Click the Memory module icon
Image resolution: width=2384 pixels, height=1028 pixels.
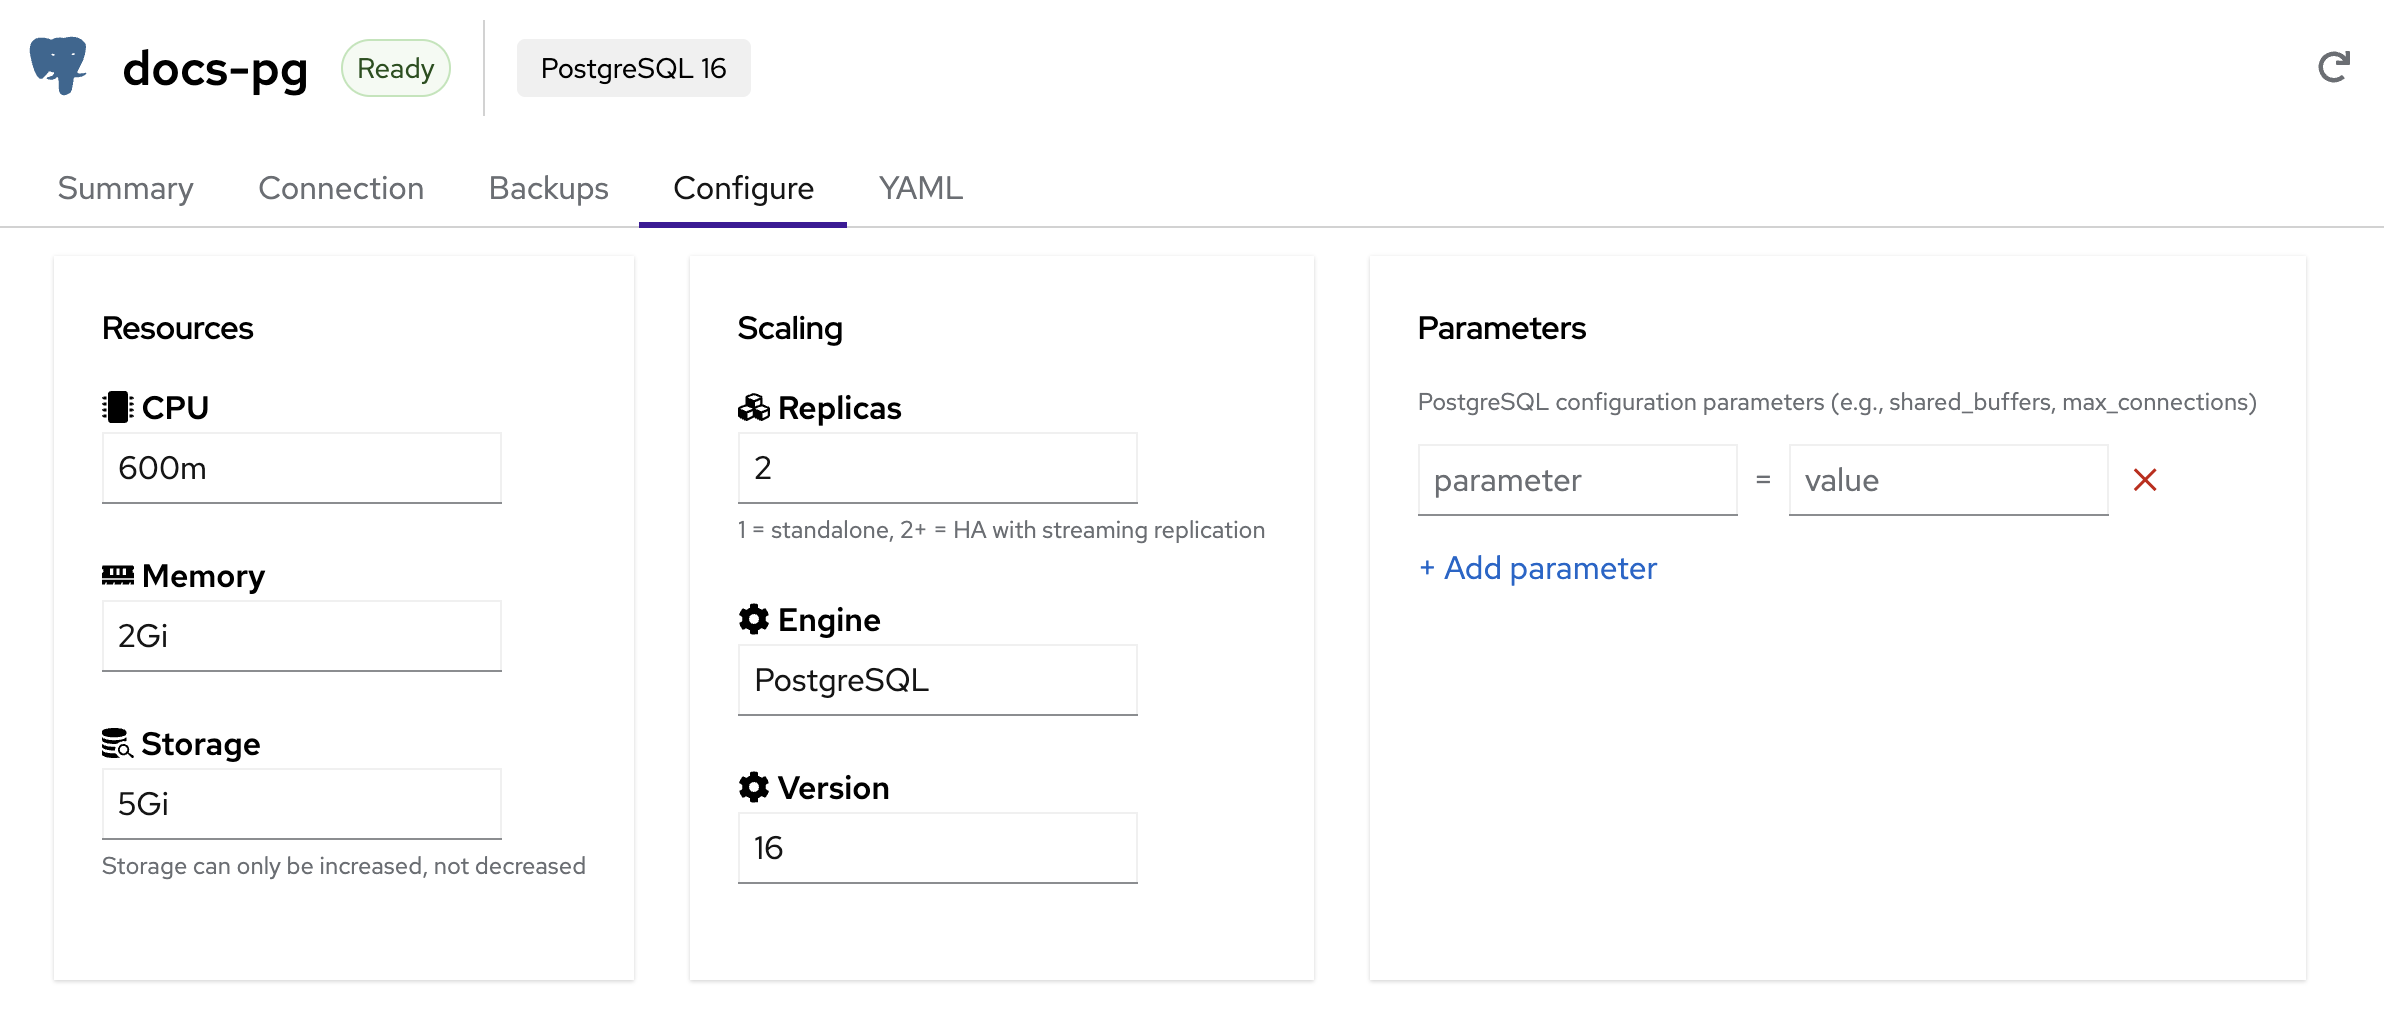[x=117, y=575]
